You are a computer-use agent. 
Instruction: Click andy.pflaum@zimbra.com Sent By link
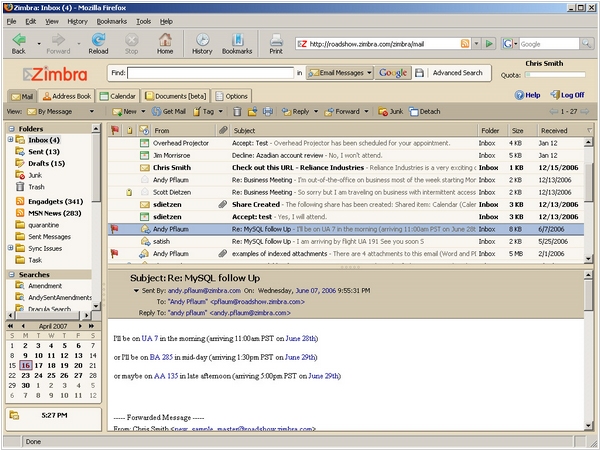[x=204, y=291]
